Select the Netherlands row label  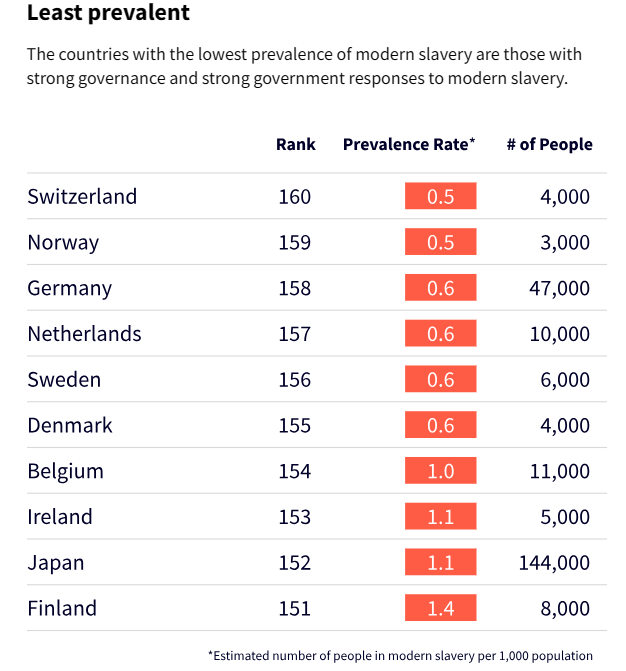tap(84, 334)
